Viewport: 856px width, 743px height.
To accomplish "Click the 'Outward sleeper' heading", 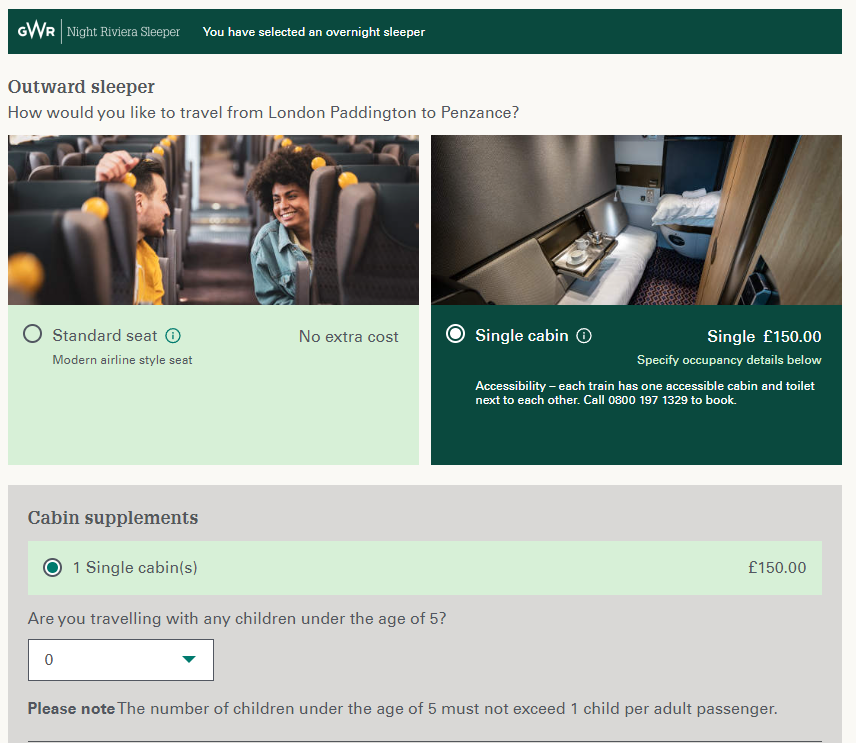I will [x=81, y=87].
